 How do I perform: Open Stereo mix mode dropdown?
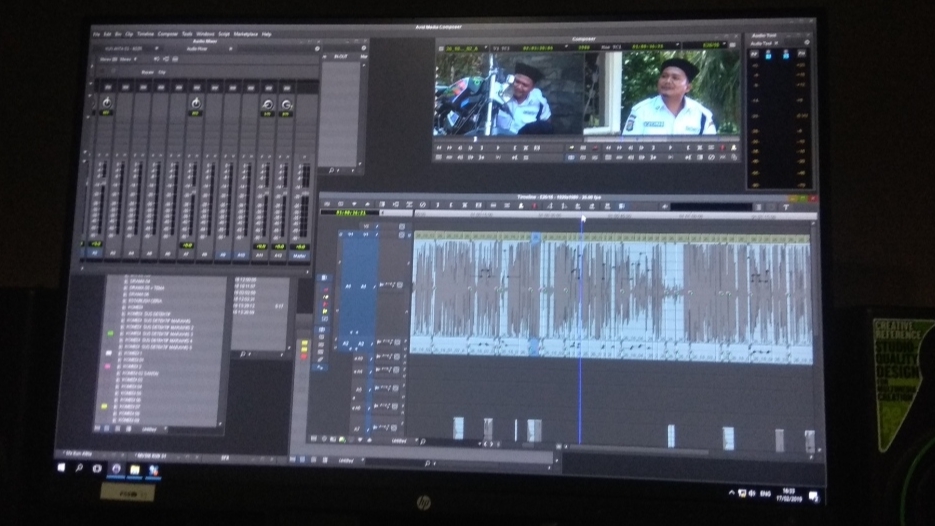135,60
